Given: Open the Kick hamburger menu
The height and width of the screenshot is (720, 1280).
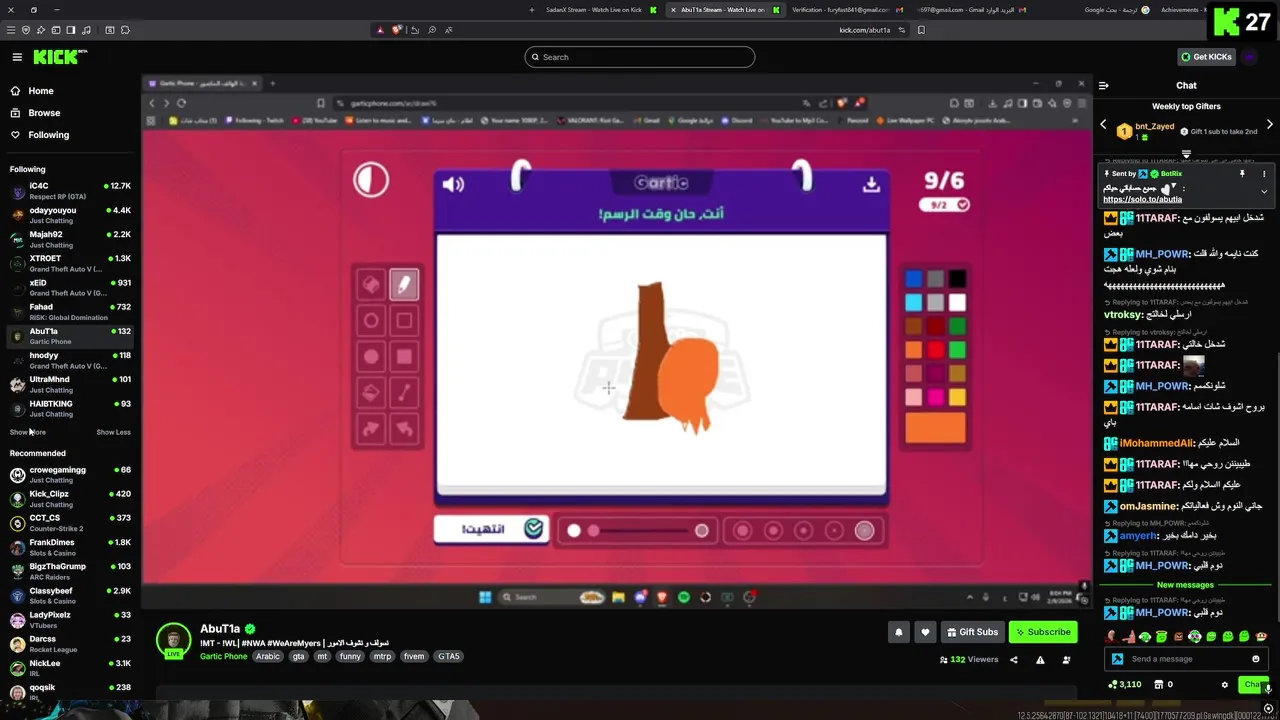Looking at the screenshot, I should (x=17, y=57).
